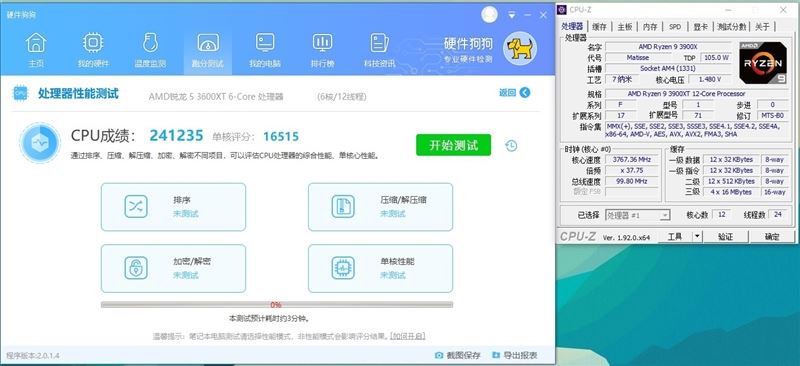Click the 硬件狗狗 brand title text

point(468,43)
